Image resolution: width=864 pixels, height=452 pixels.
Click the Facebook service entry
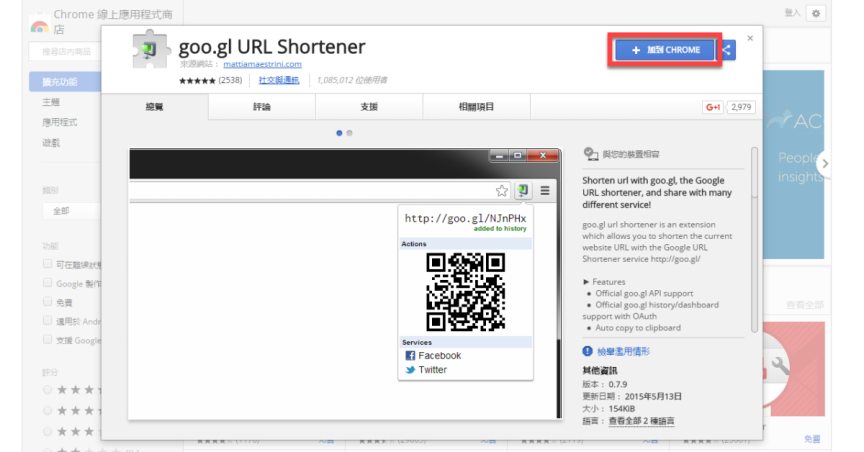click(433, 356)
